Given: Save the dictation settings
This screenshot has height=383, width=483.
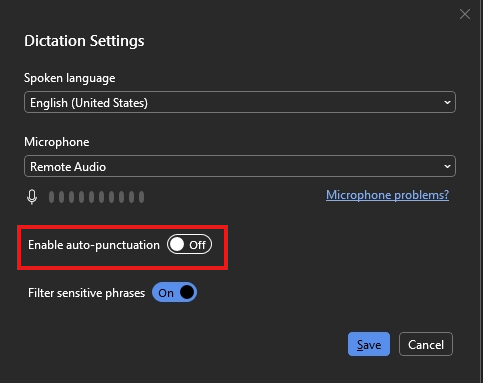Looking at the screenshot, I should click(x=369, y=344).
